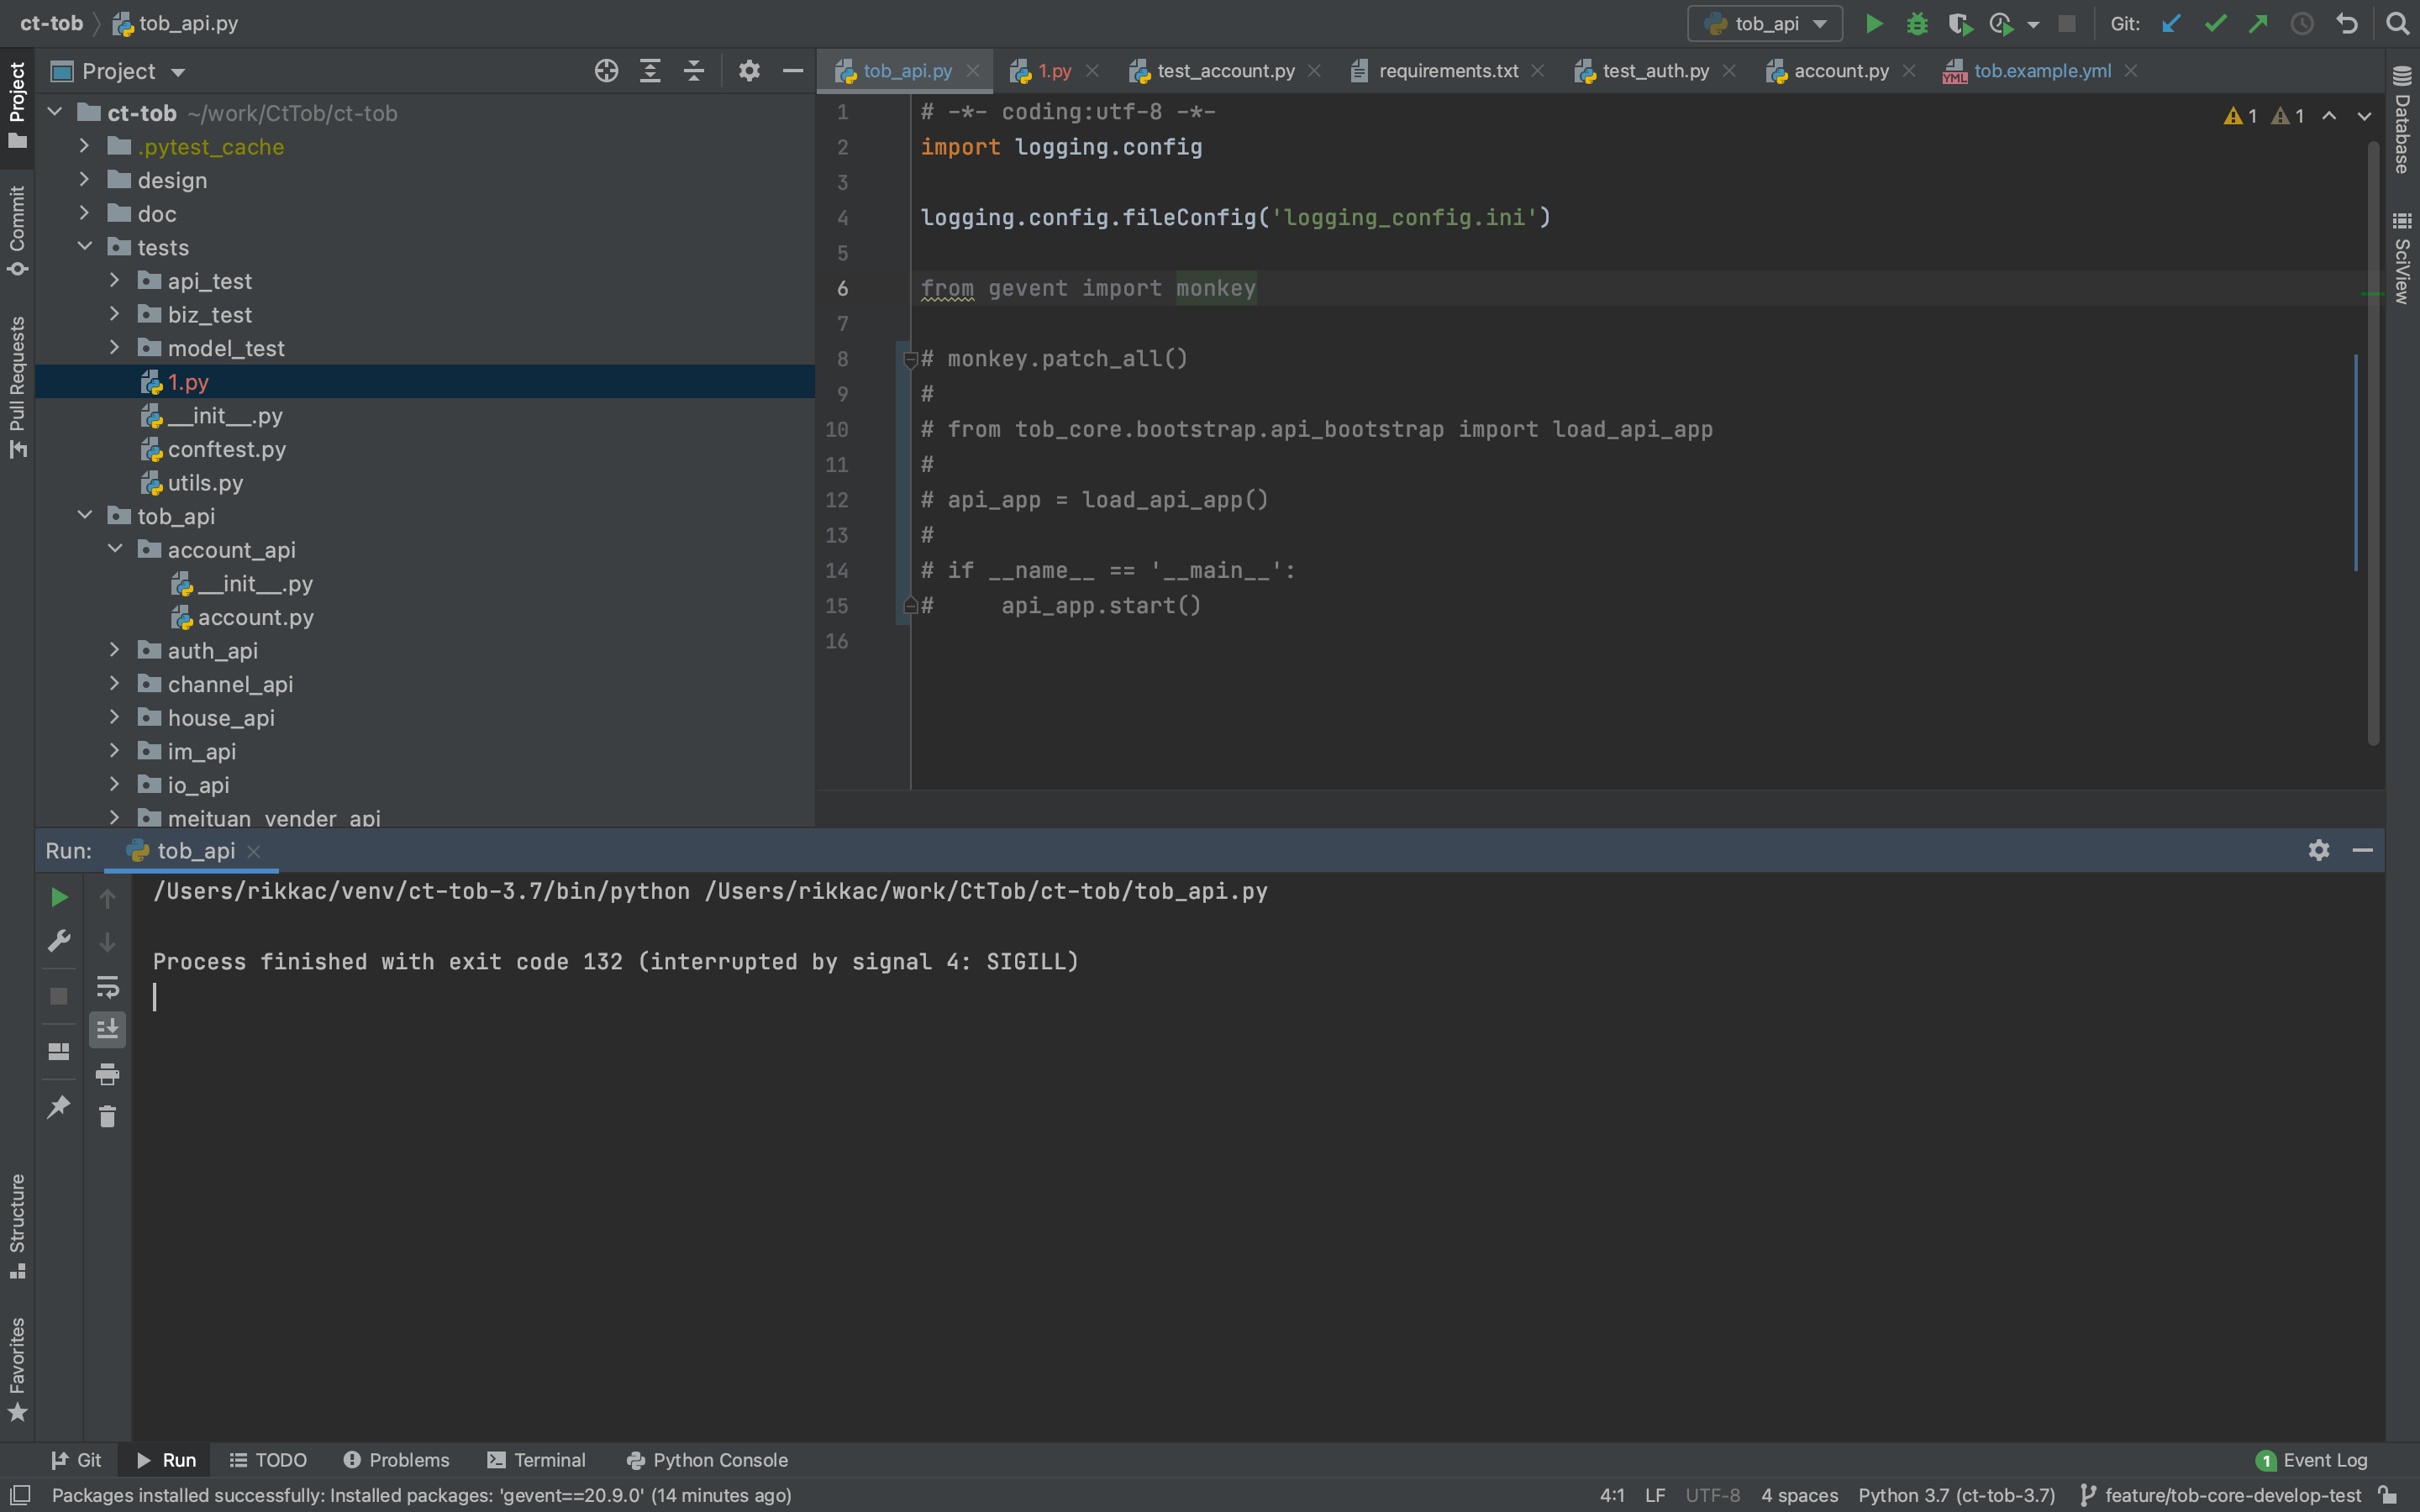Pin the Run tab
2420x1512 pixels.
tap(59, 1106)
